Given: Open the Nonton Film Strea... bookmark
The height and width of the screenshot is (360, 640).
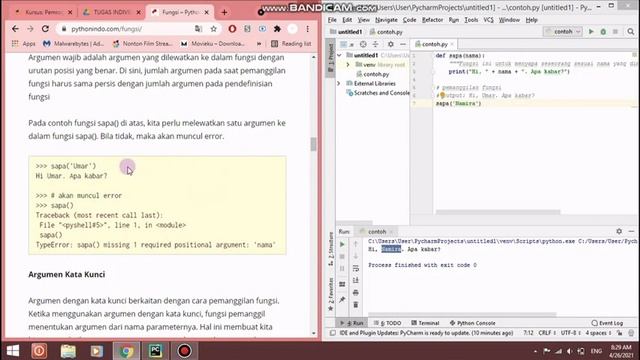Looking at the screenshot, I should tap(142, 43).
